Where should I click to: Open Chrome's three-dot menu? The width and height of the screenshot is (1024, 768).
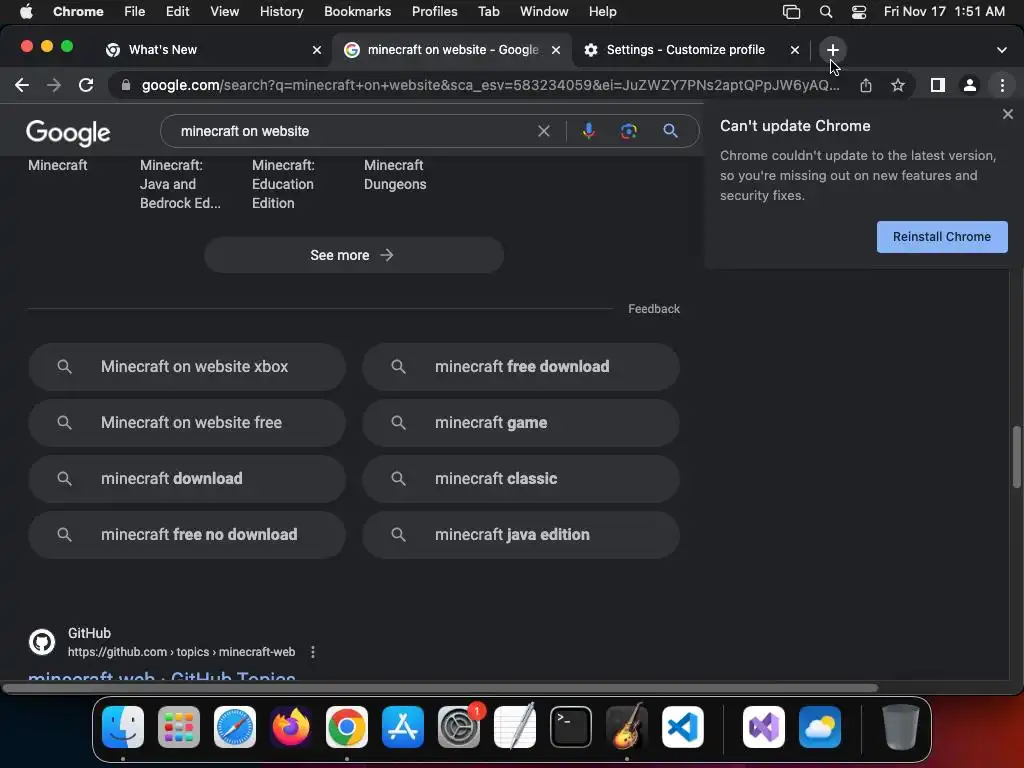click(1002, 85)
